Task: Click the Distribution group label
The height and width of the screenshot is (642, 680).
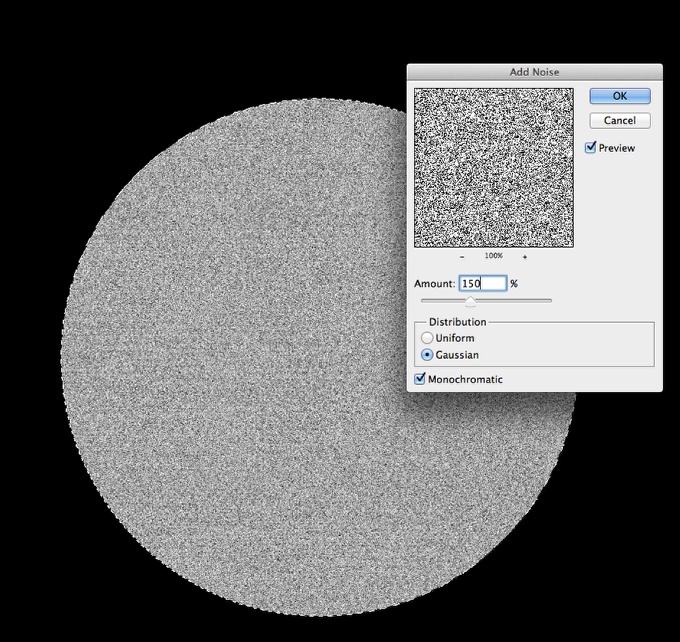Action: (458, 322)
